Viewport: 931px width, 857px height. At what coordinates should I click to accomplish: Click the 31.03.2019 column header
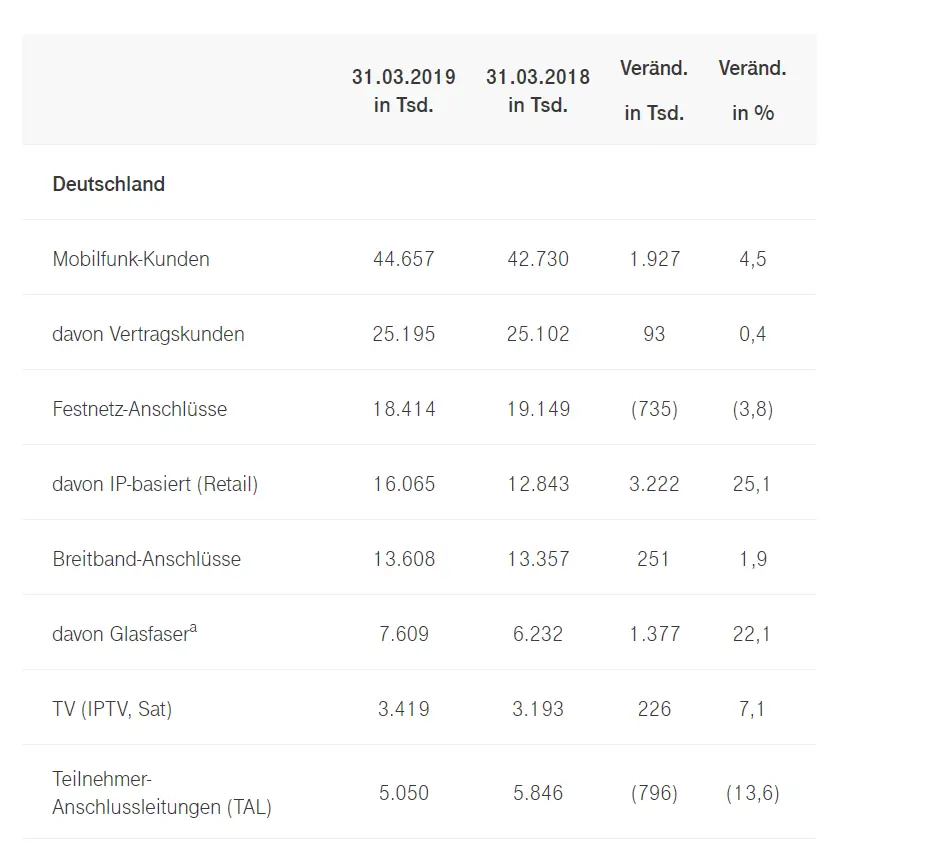[x=403, y=90]
